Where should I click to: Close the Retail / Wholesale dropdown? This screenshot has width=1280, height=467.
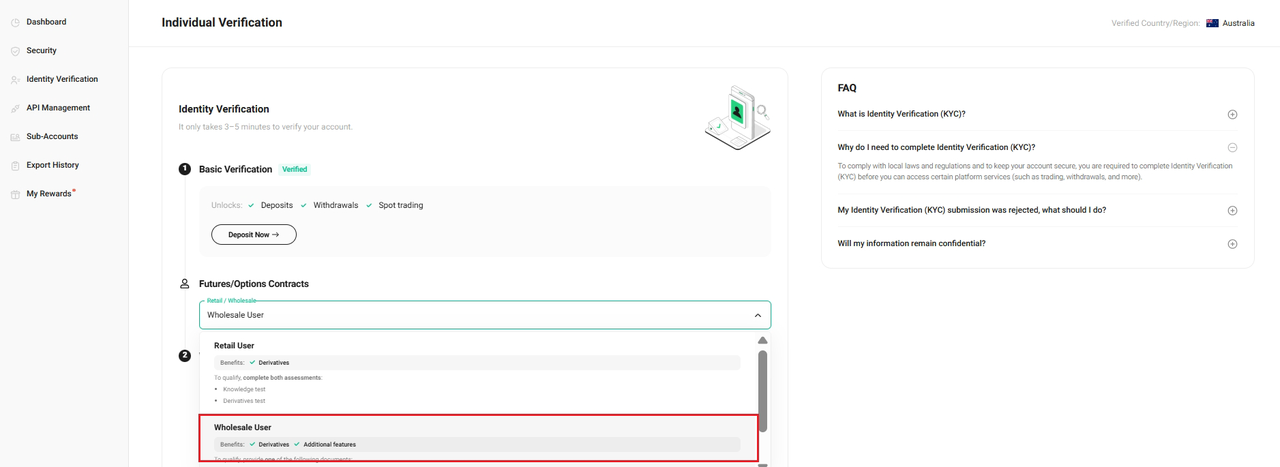757,315
